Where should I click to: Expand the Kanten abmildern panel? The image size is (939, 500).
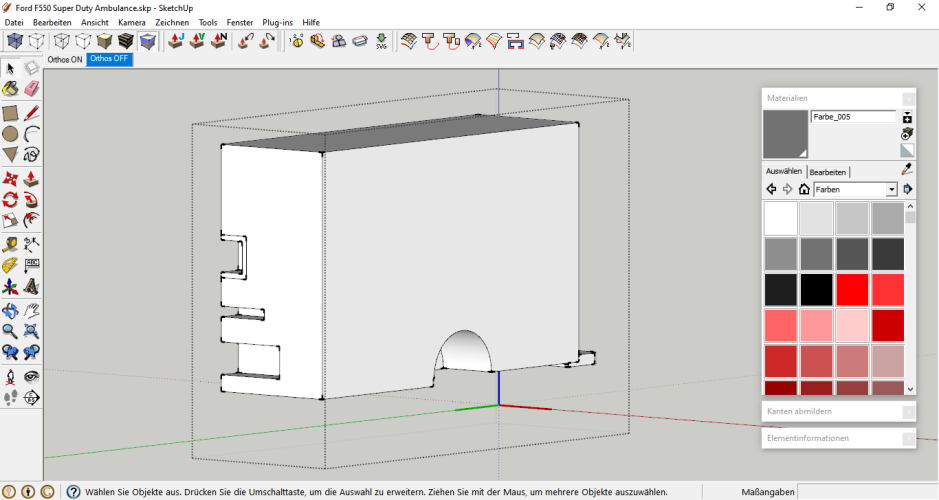[x=838, y=411]
